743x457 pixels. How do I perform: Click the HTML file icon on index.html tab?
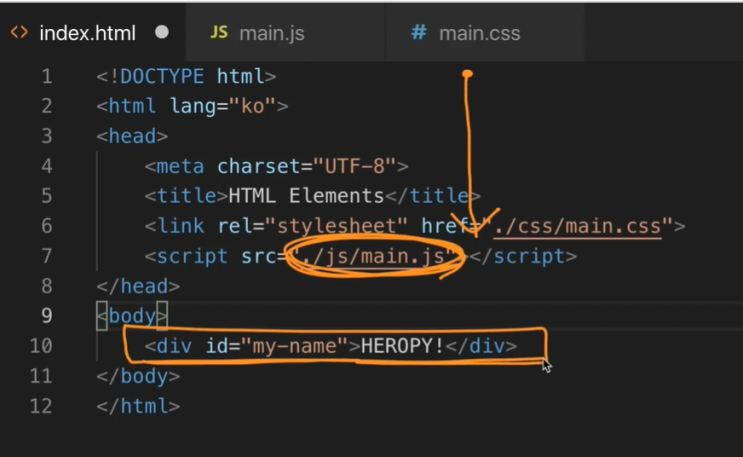pyautogui.click(x=19, y=33)
